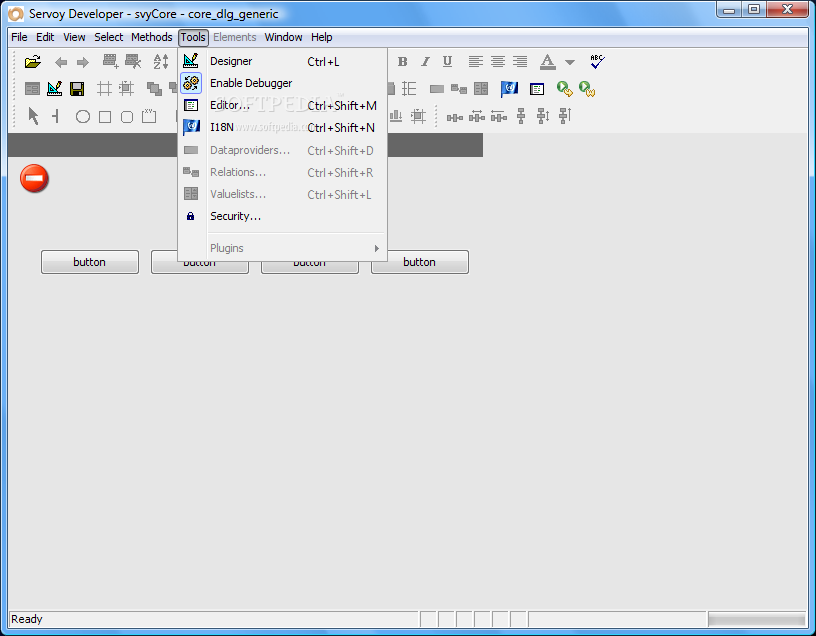The height and width of the screenshot is (636, 816).
Task: Click the row spacing toolbar icon
Action: coord(409,88)
